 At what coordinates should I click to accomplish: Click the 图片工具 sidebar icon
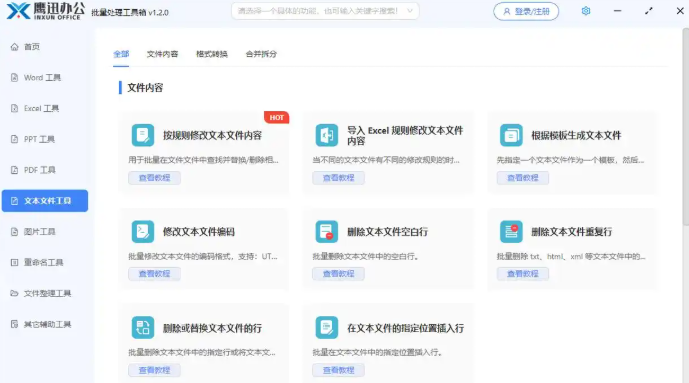(x=15, y=231)
